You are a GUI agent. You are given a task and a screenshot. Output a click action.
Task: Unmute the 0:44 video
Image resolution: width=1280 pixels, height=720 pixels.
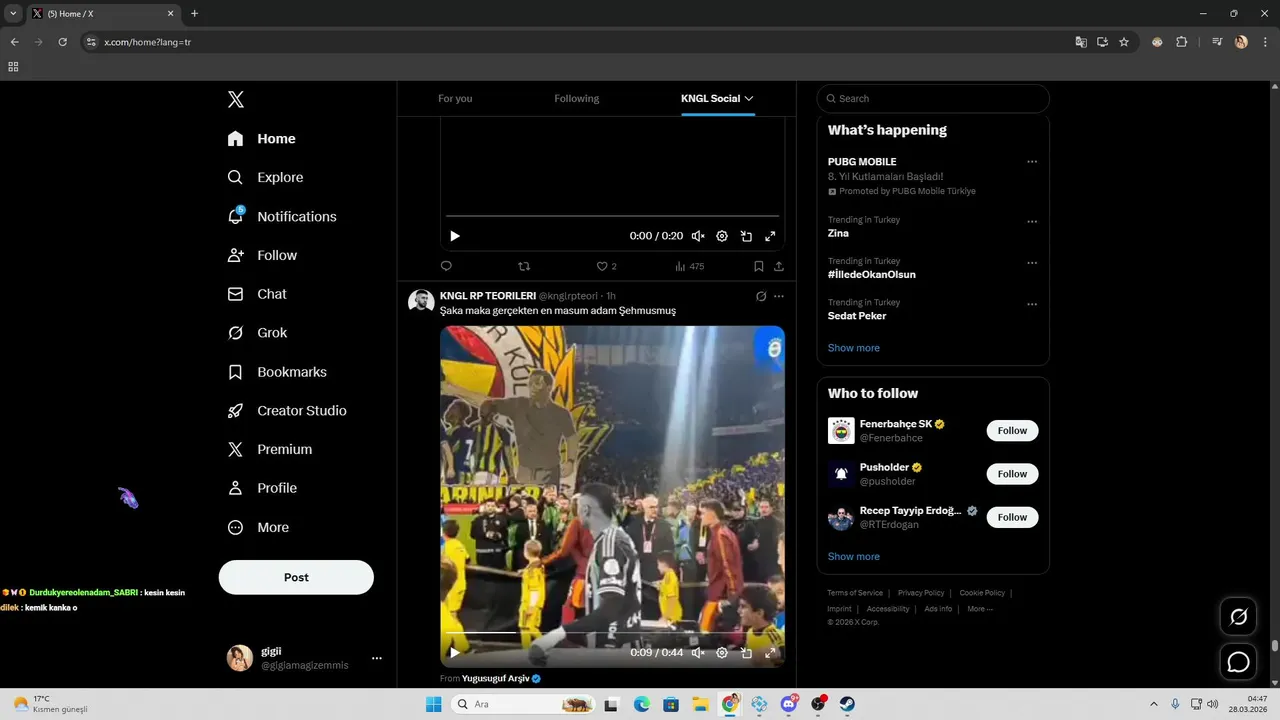coord(698,652)
